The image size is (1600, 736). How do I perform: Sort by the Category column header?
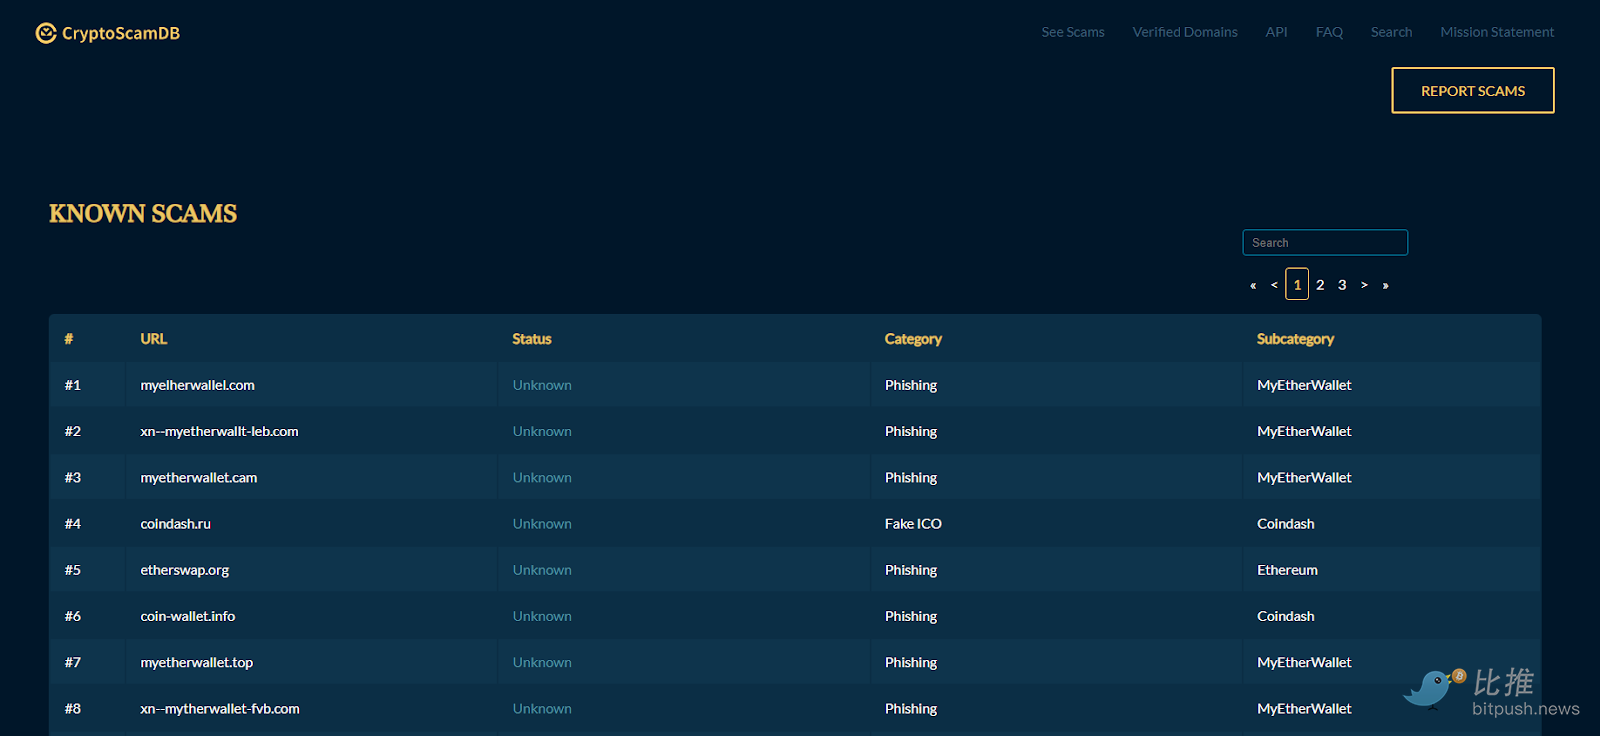[x=913, y=339]
